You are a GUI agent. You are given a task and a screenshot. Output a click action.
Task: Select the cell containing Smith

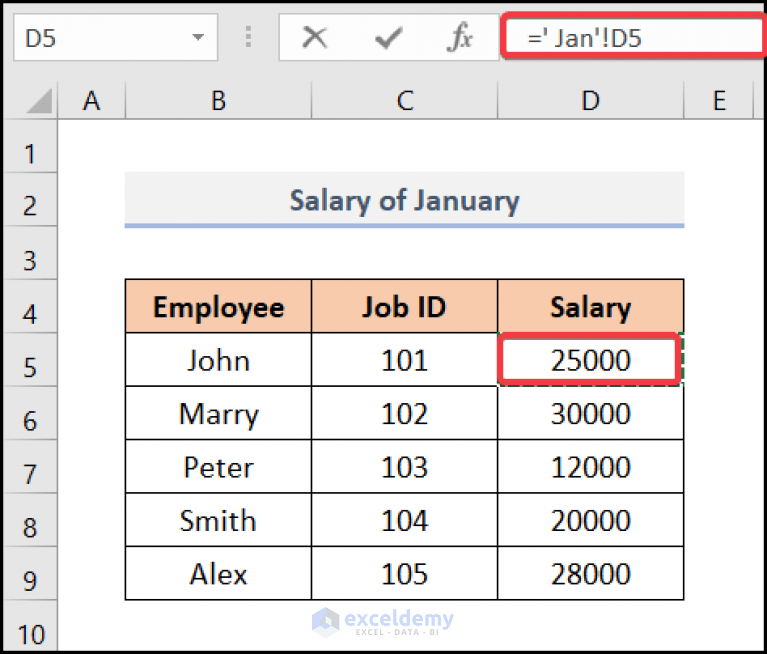[x=218, y=520]
